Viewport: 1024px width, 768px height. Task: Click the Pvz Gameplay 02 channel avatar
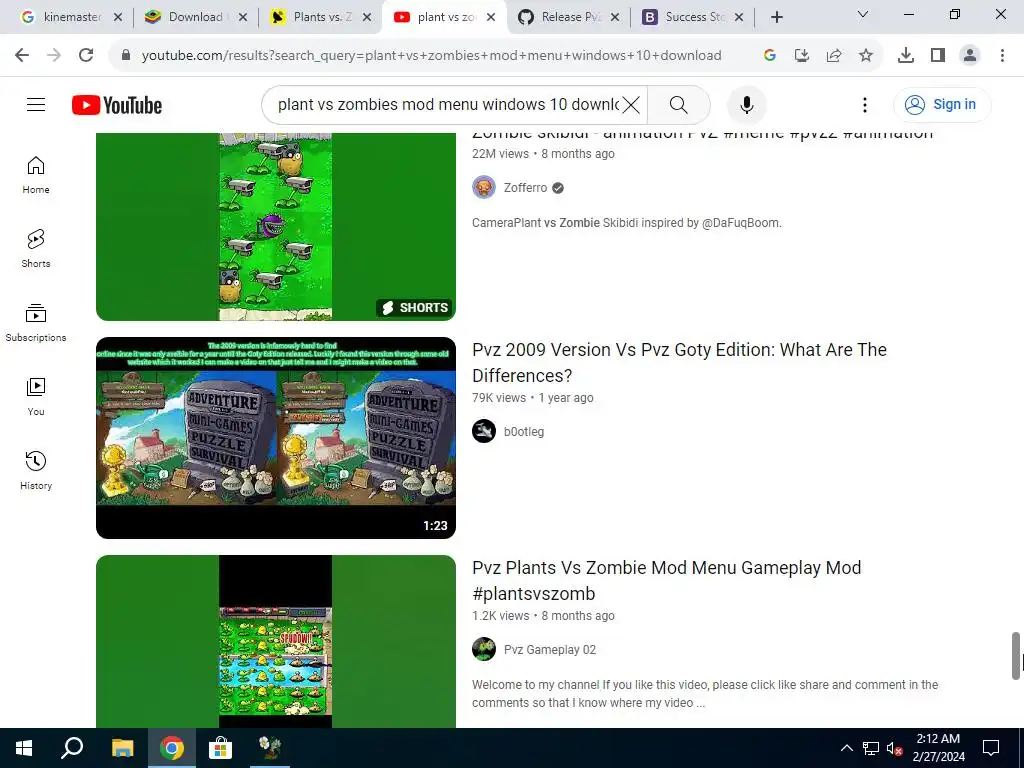484,649
